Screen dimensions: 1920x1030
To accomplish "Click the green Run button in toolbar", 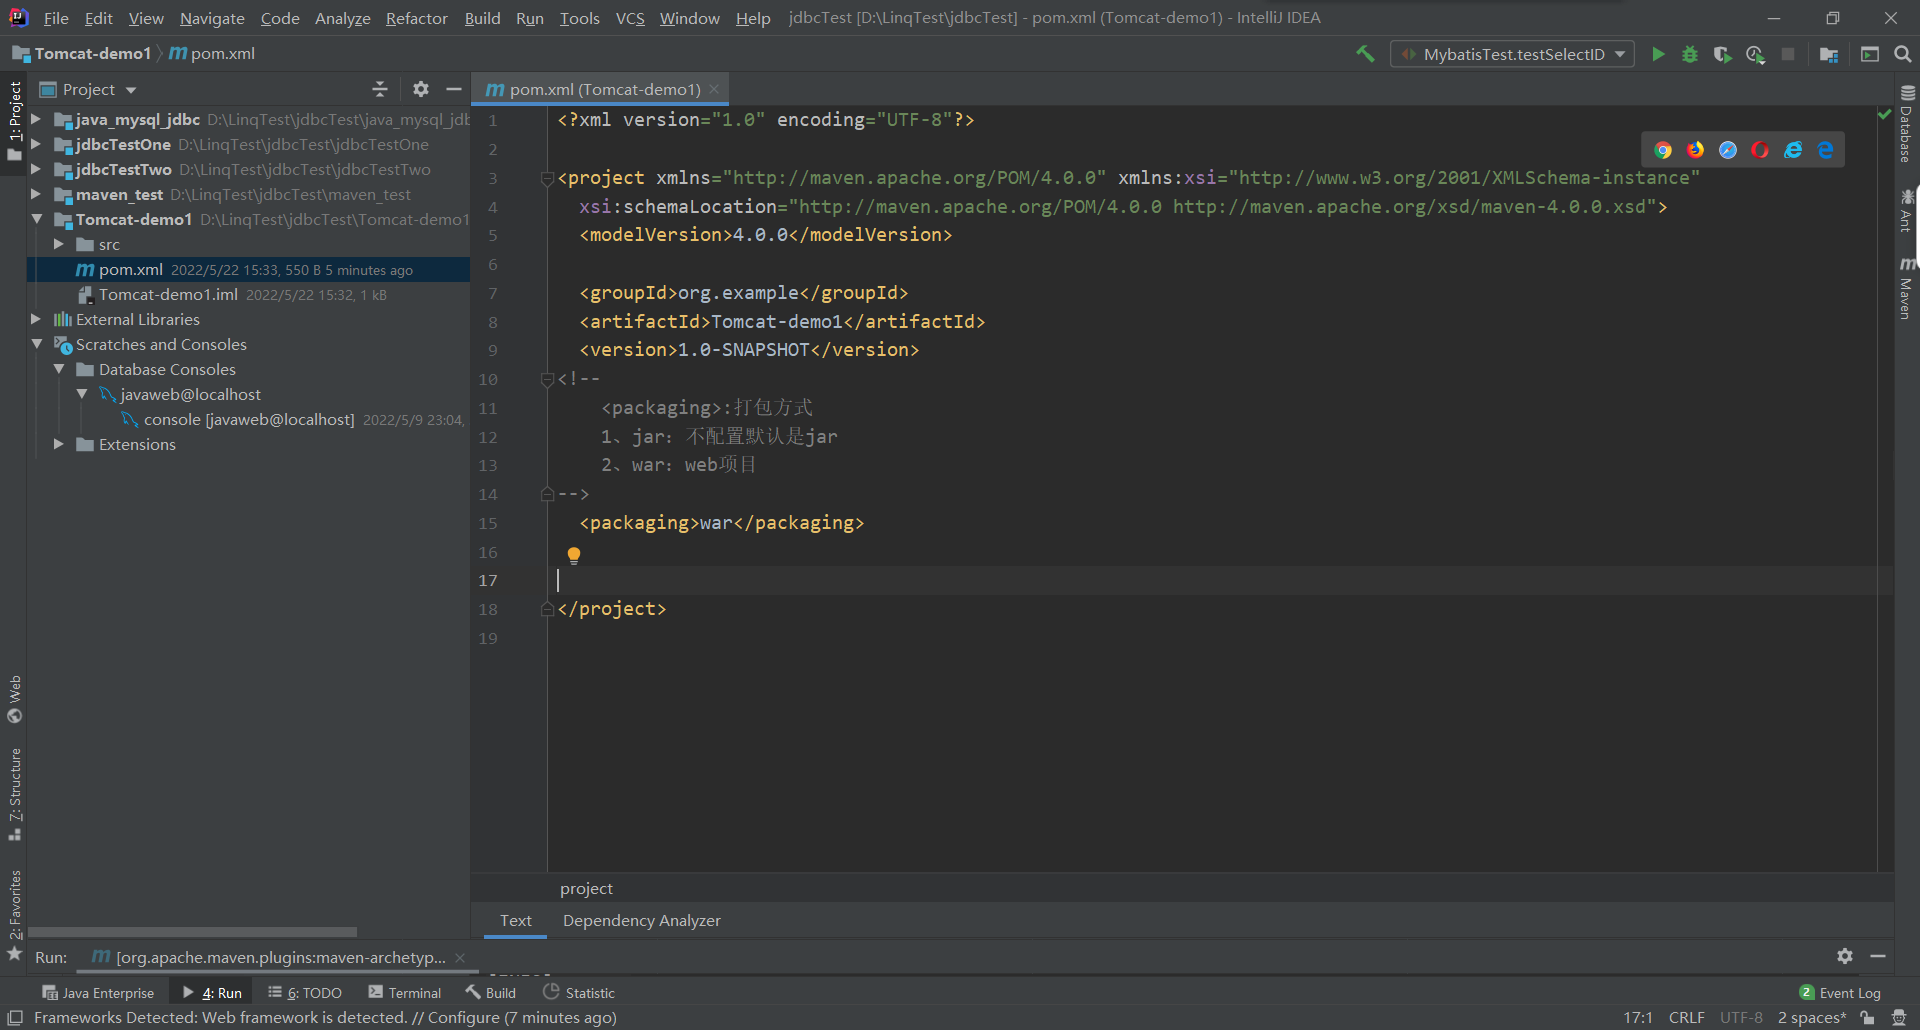I will [1658, 54].
